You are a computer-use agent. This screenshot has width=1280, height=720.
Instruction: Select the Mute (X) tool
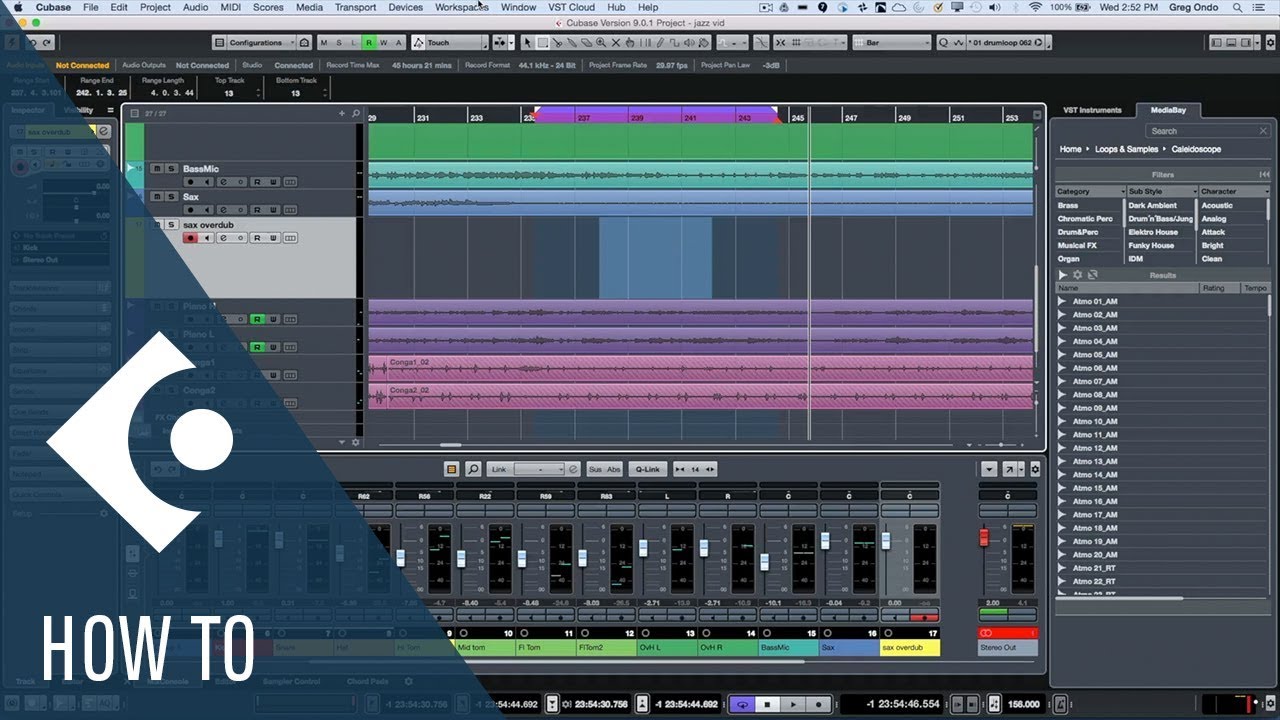pyautogui.click(x=615, y=43)
